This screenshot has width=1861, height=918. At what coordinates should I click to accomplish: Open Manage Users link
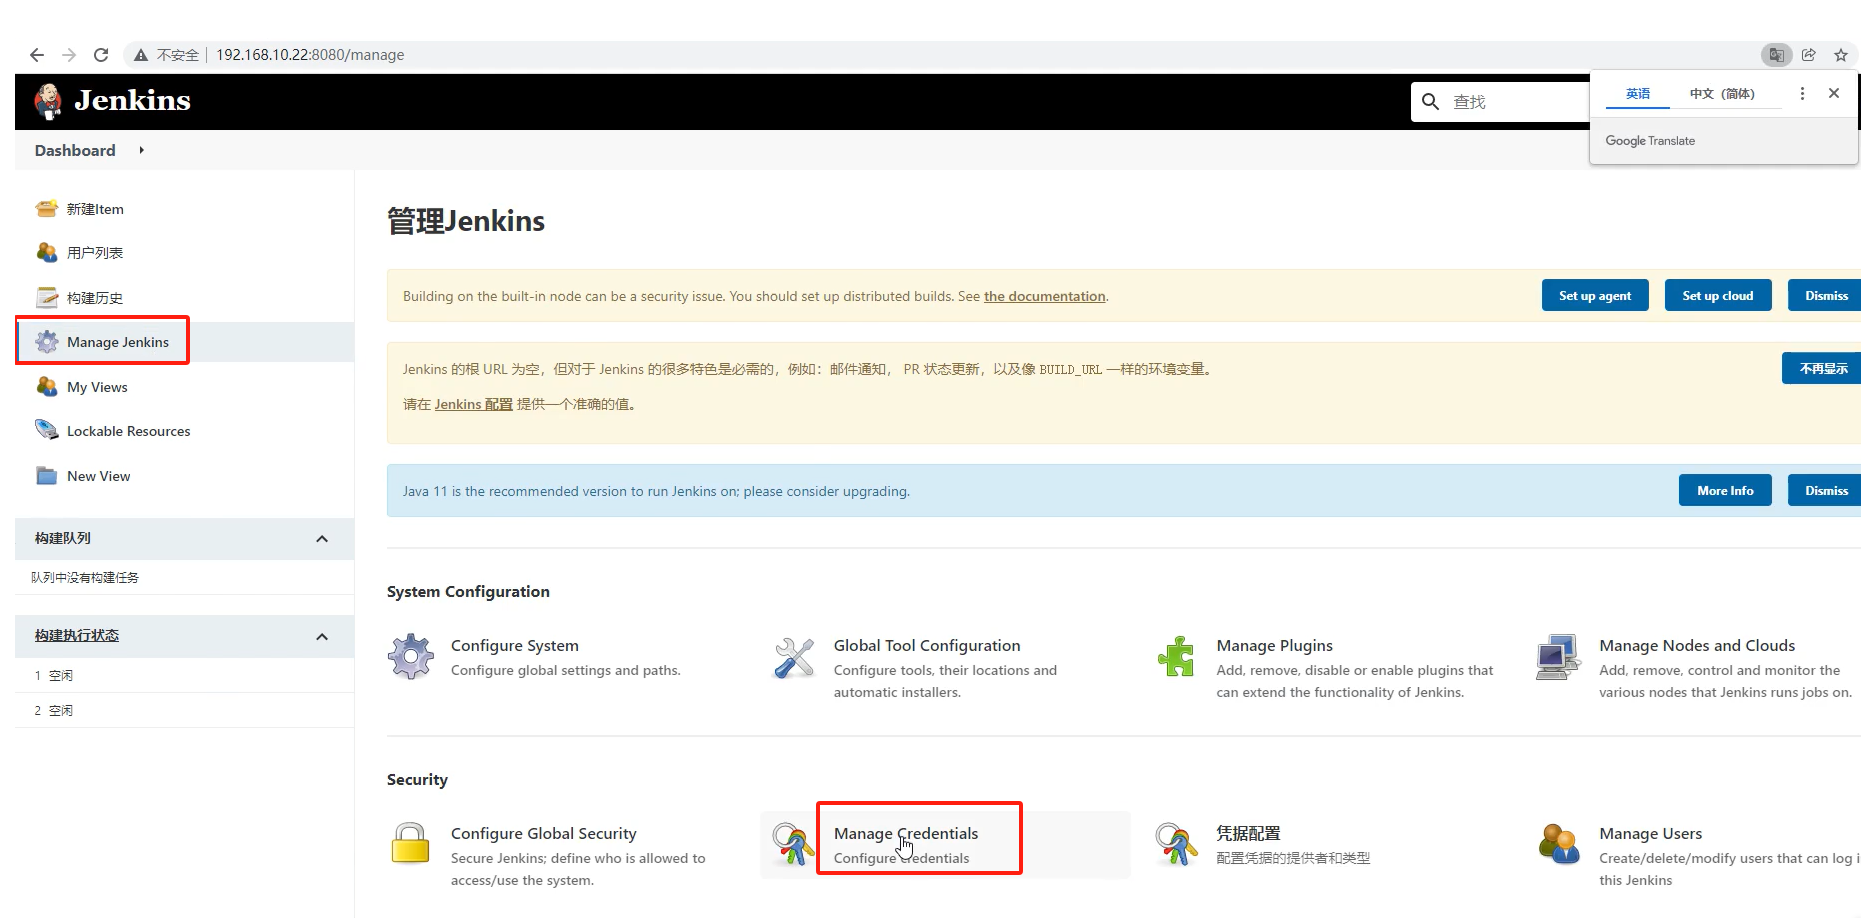(x=1651, y=834)
